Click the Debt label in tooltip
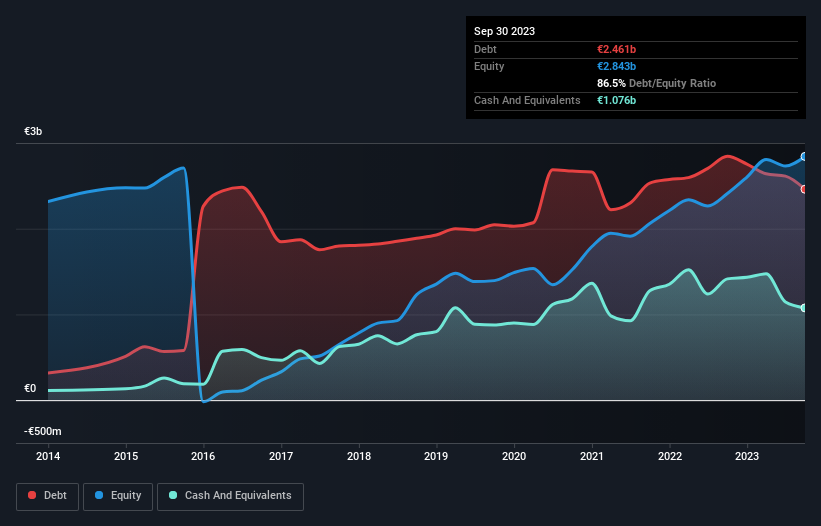Viewport: 821px width, 526px height. coord(485,49)
